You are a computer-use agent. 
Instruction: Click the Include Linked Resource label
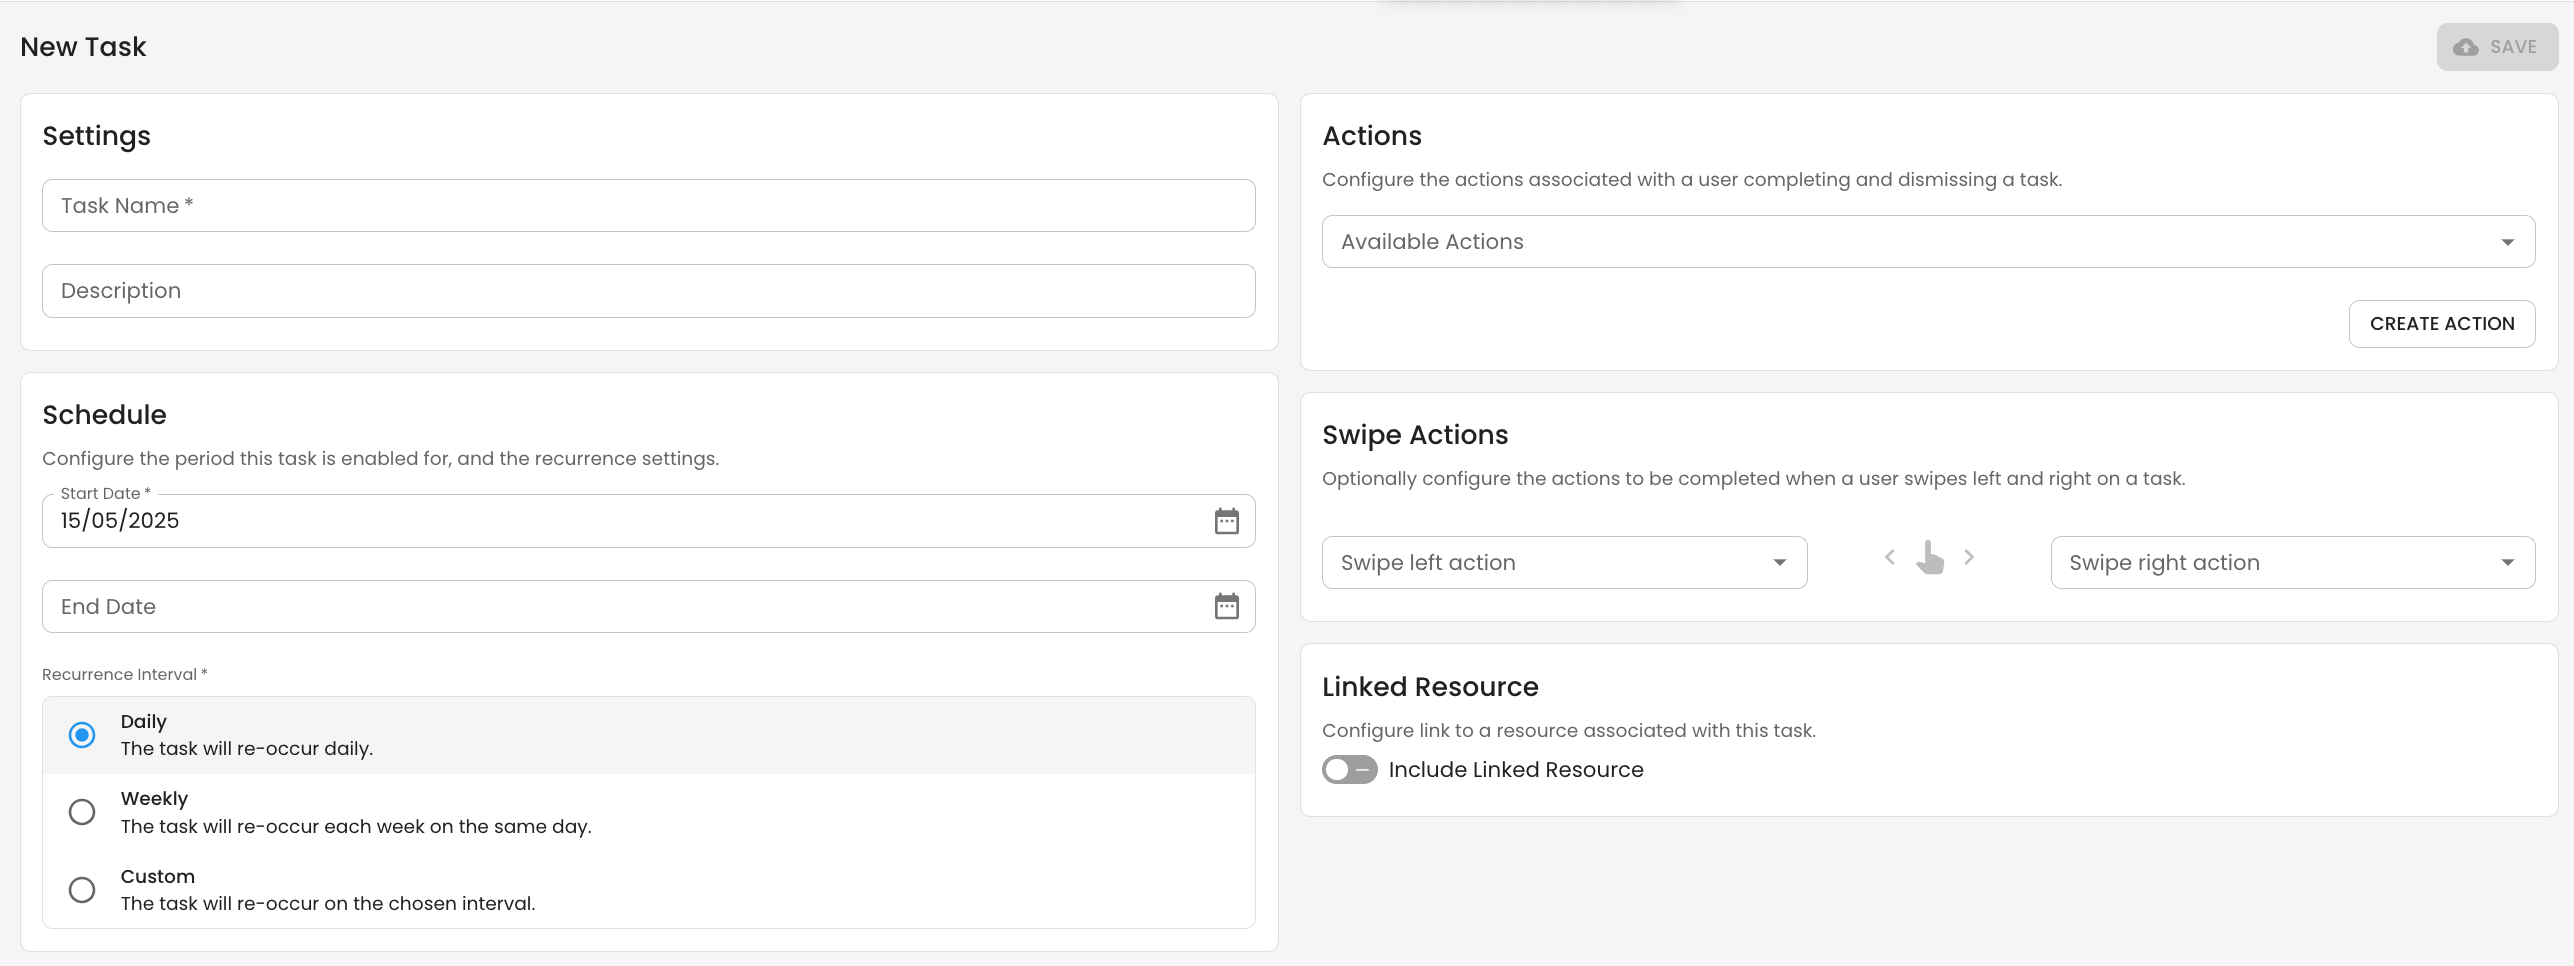[x=1515, y=770]
